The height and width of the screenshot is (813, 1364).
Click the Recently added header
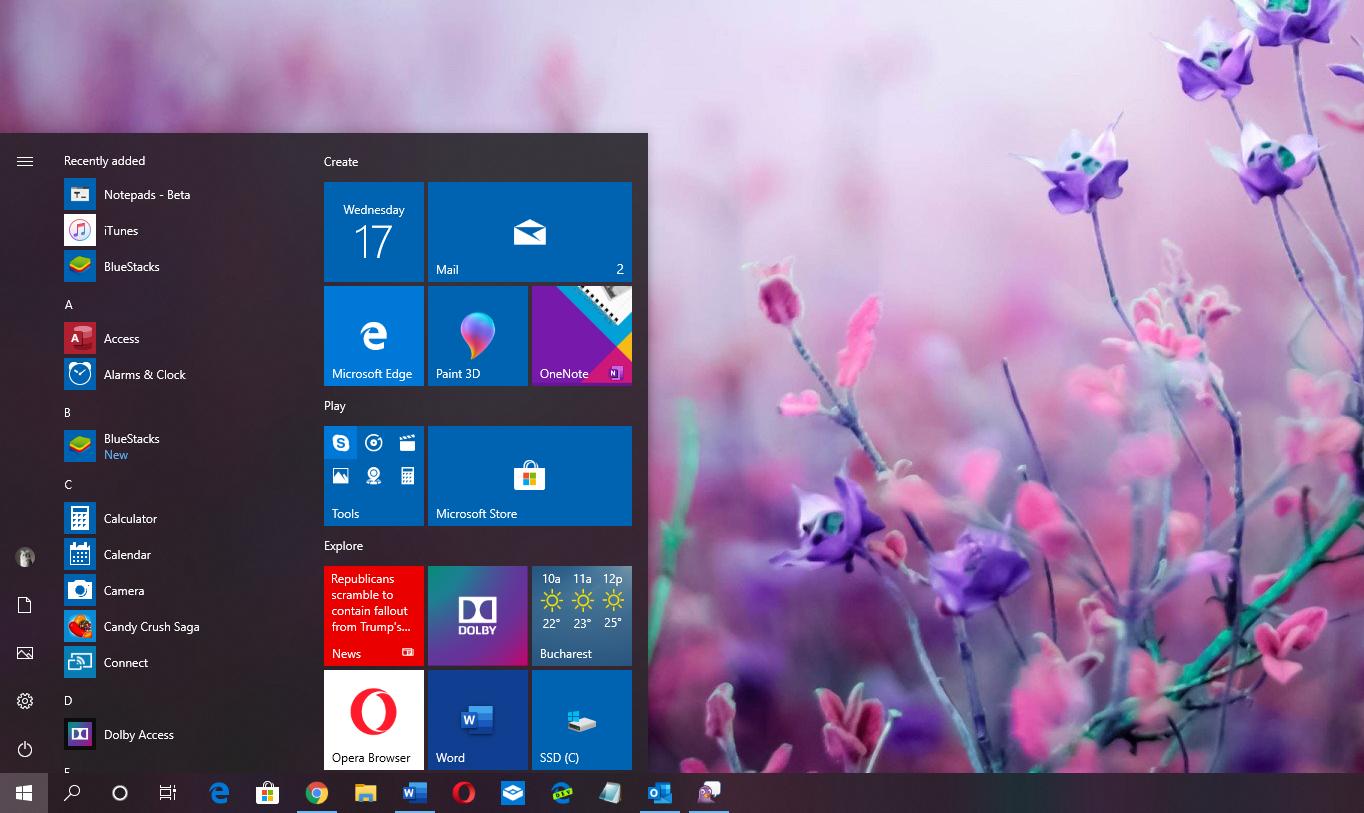(104, 161)
